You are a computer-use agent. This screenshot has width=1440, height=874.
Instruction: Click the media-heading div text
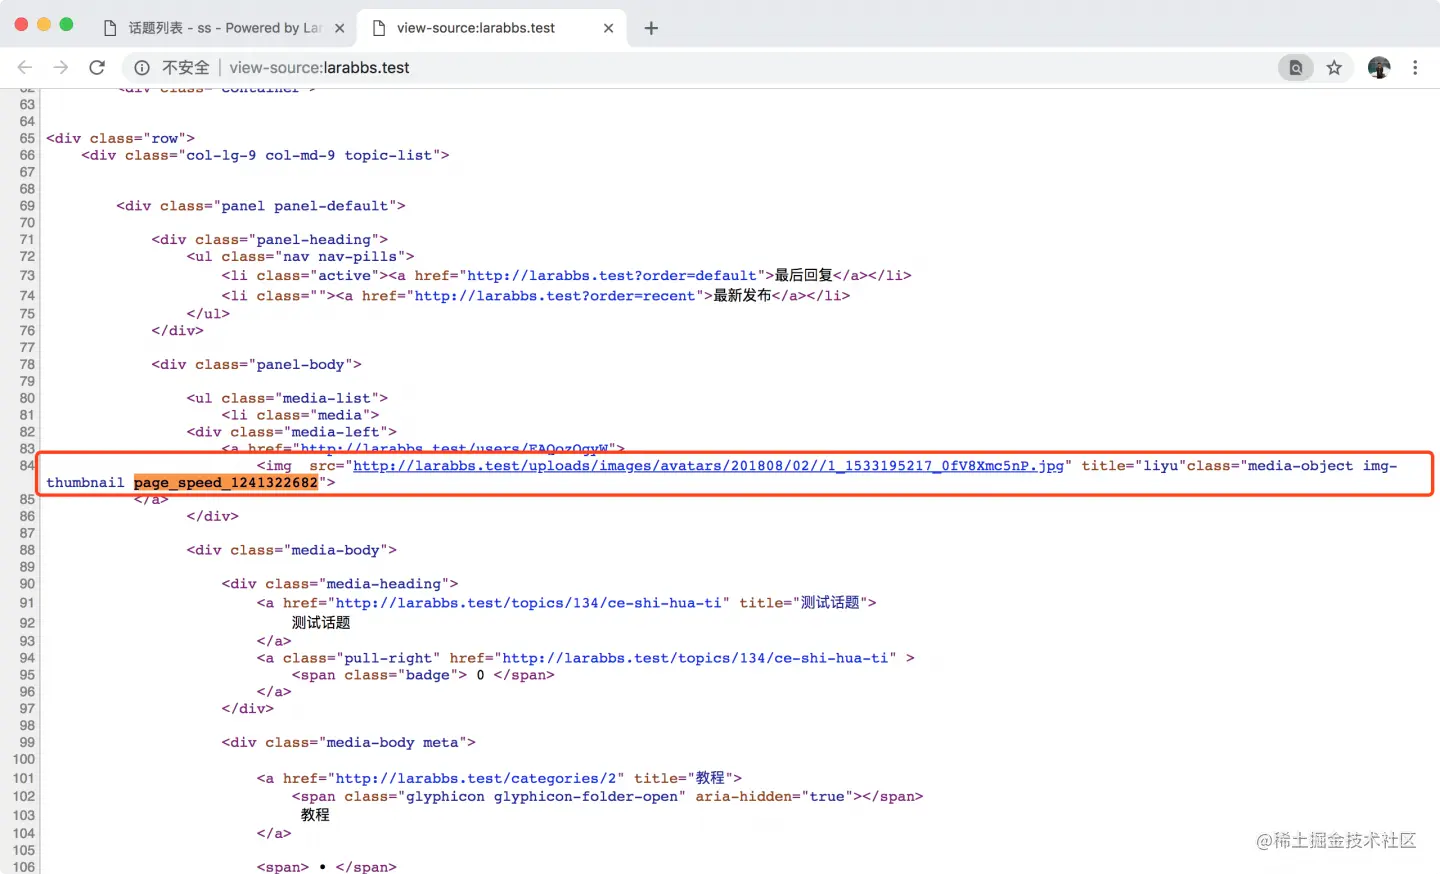(340, 583)
